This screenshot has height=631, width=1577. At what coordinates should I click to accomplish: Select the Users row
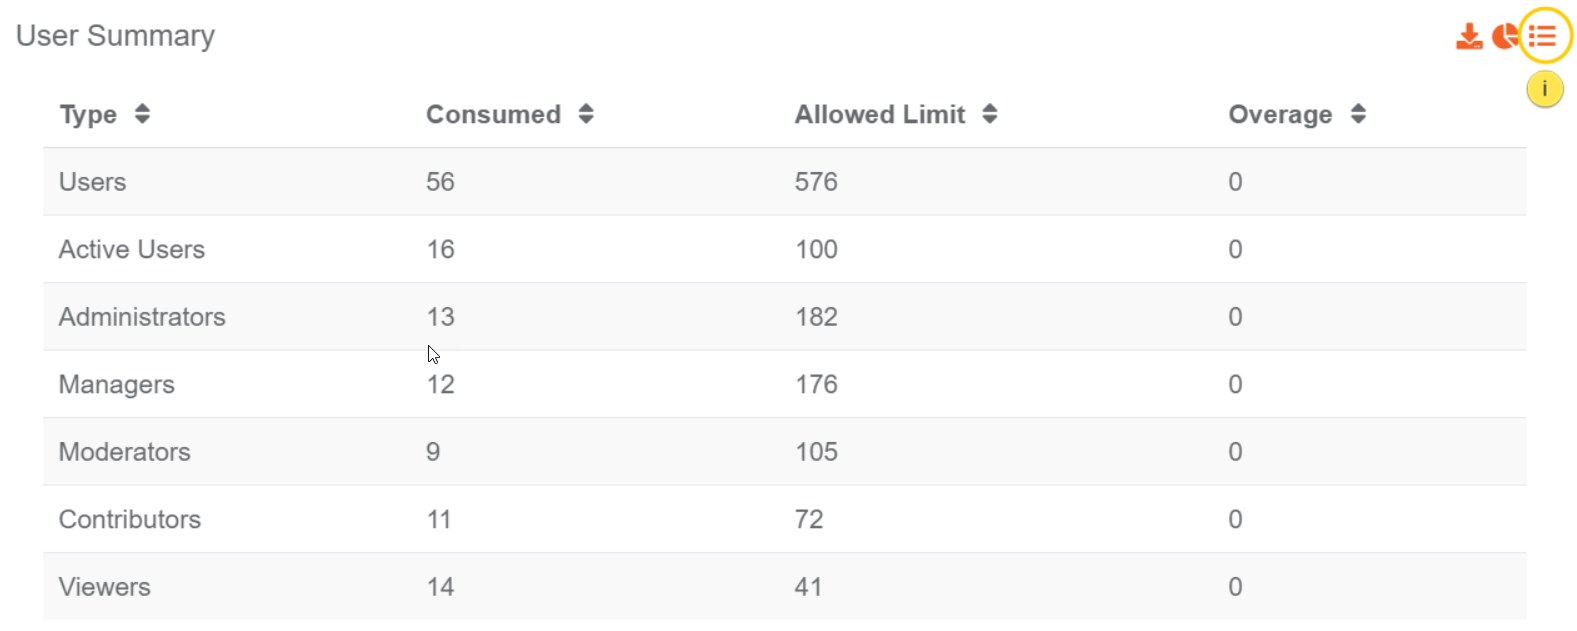point(784,182)
